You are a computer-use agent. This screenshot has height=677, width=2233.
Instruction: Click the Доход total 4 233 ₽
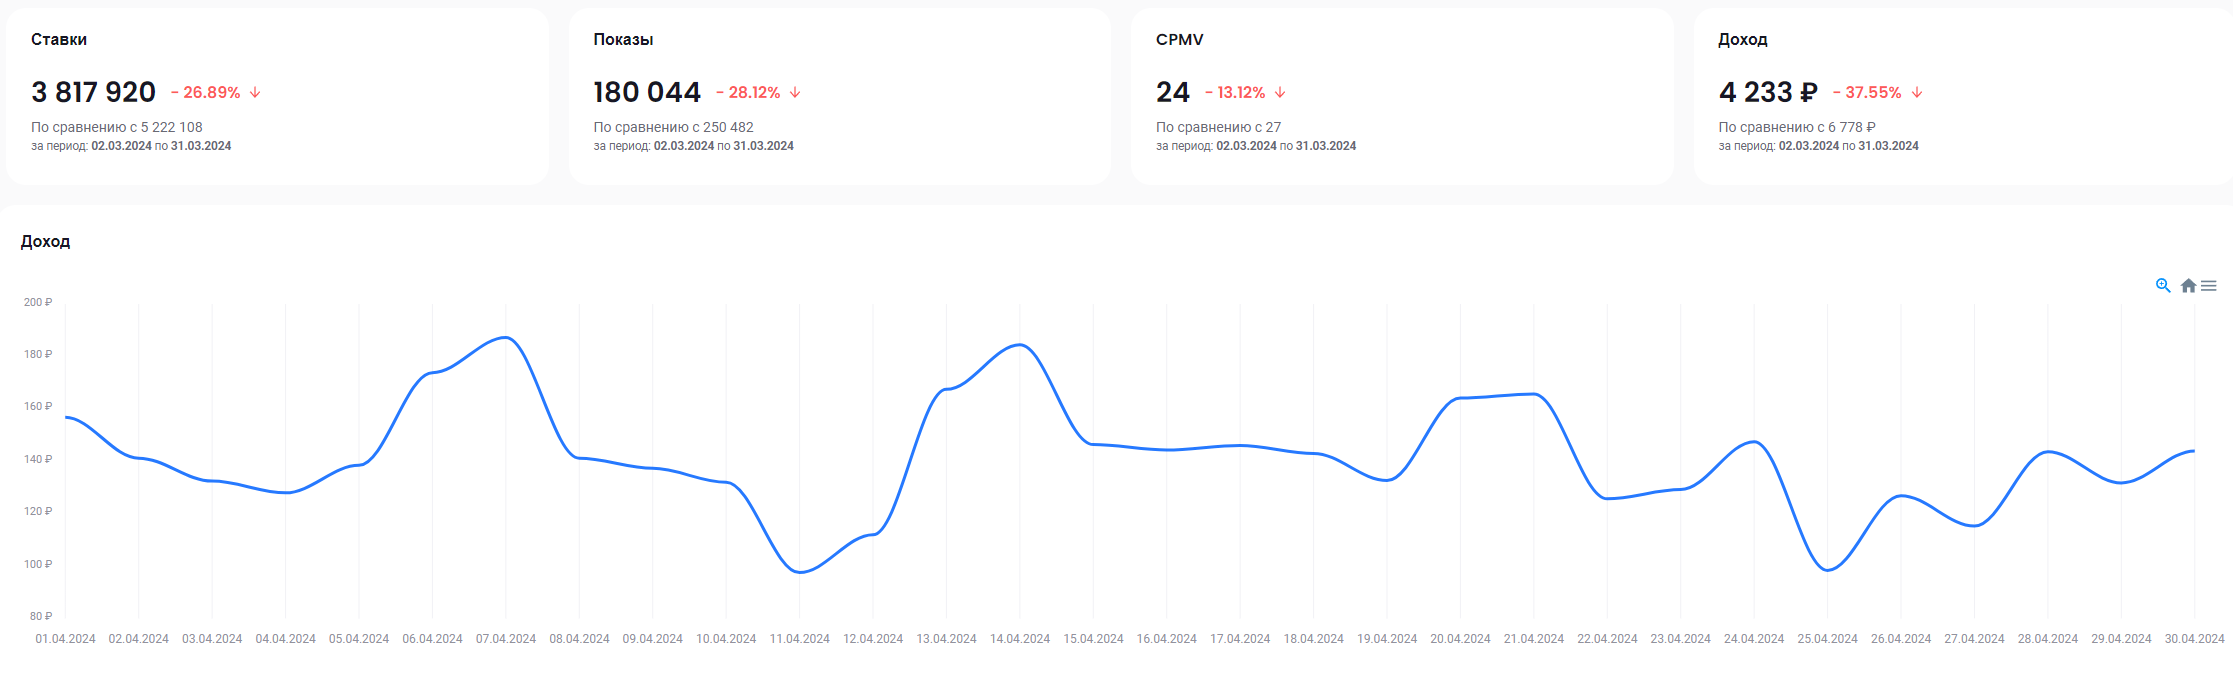click(1768, 92)
